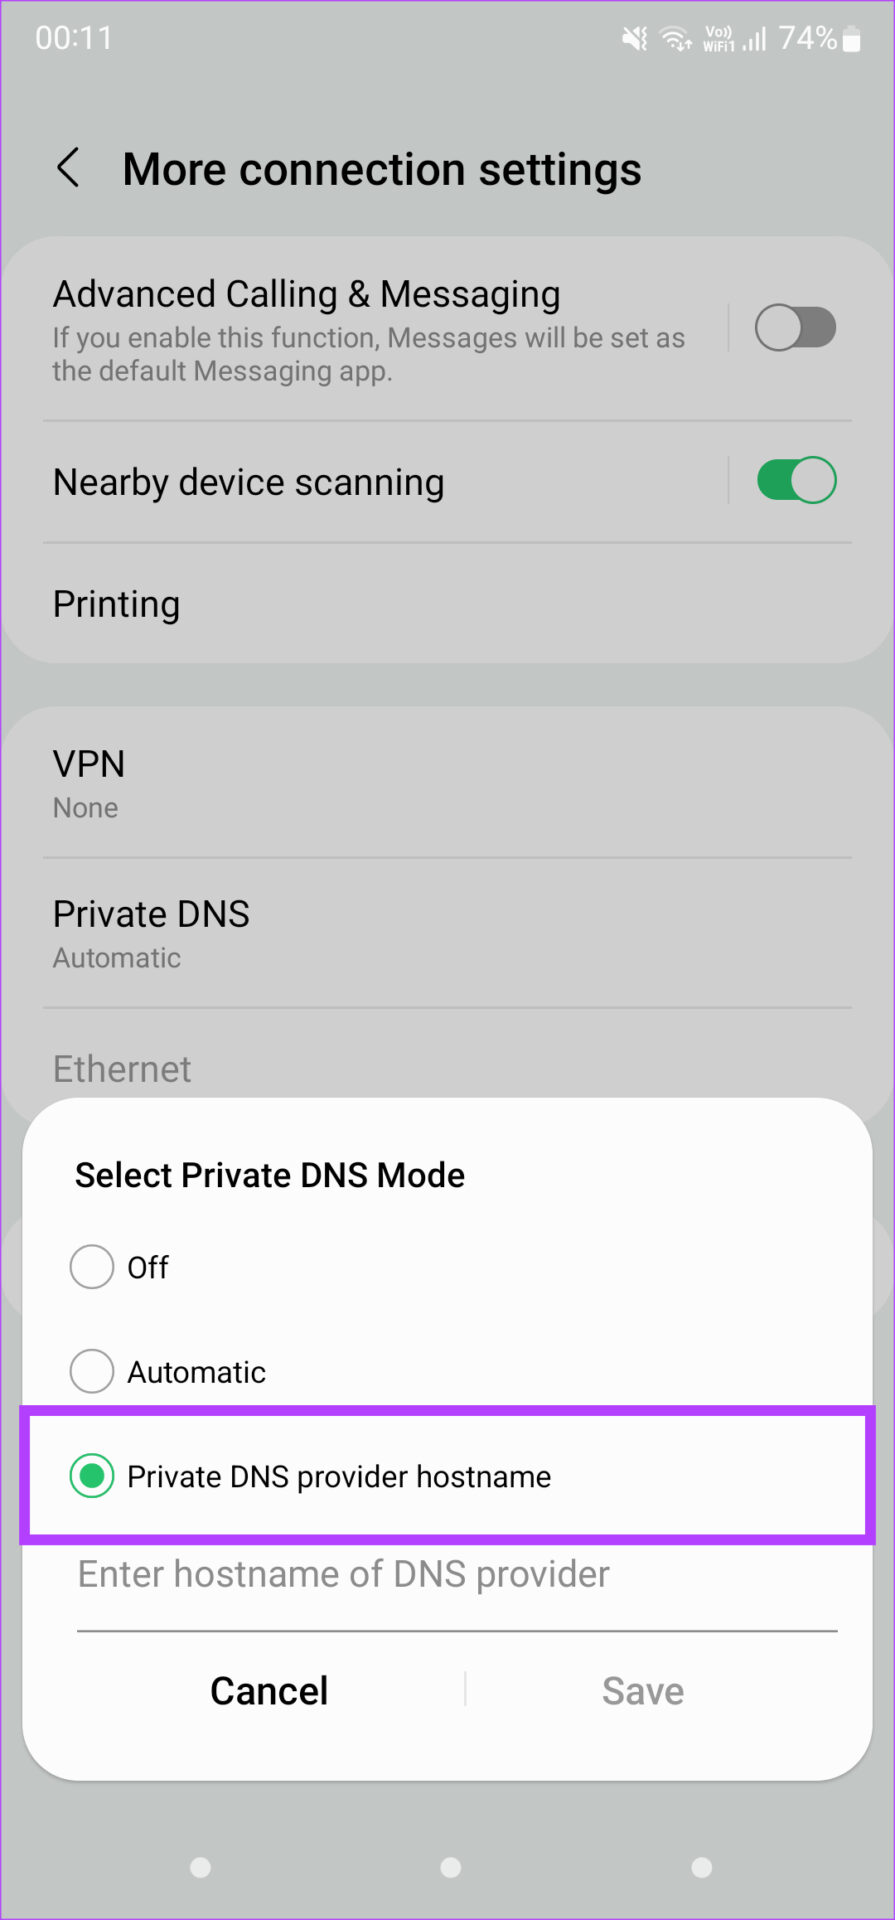Tap the VoWiFi status icon

[x=718, y=39]
